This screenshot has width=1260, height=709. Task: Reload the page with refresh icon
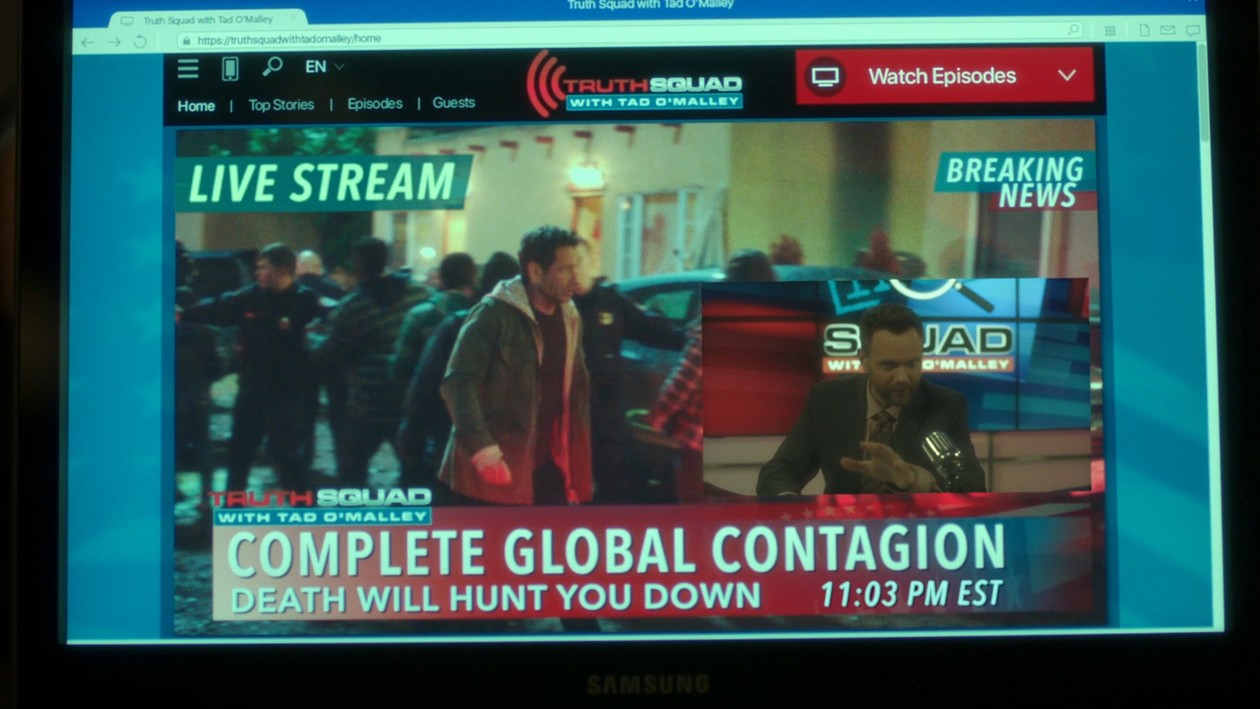click(140, 41)
